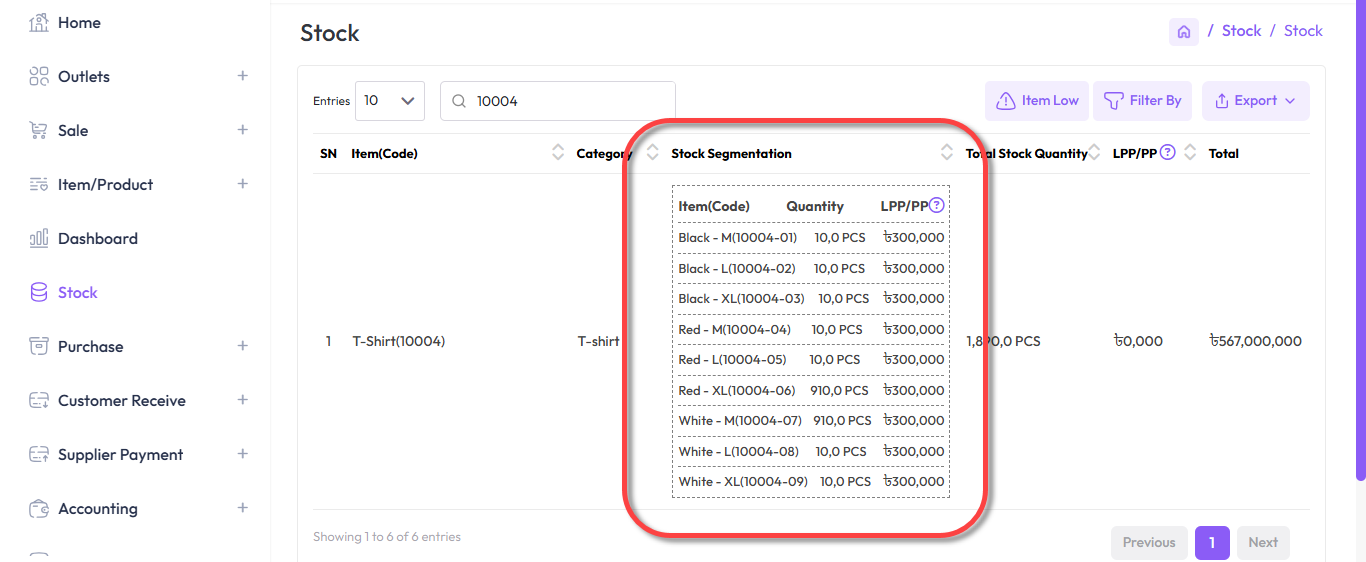Expand the Item/Product submenu

coord(242,184)
